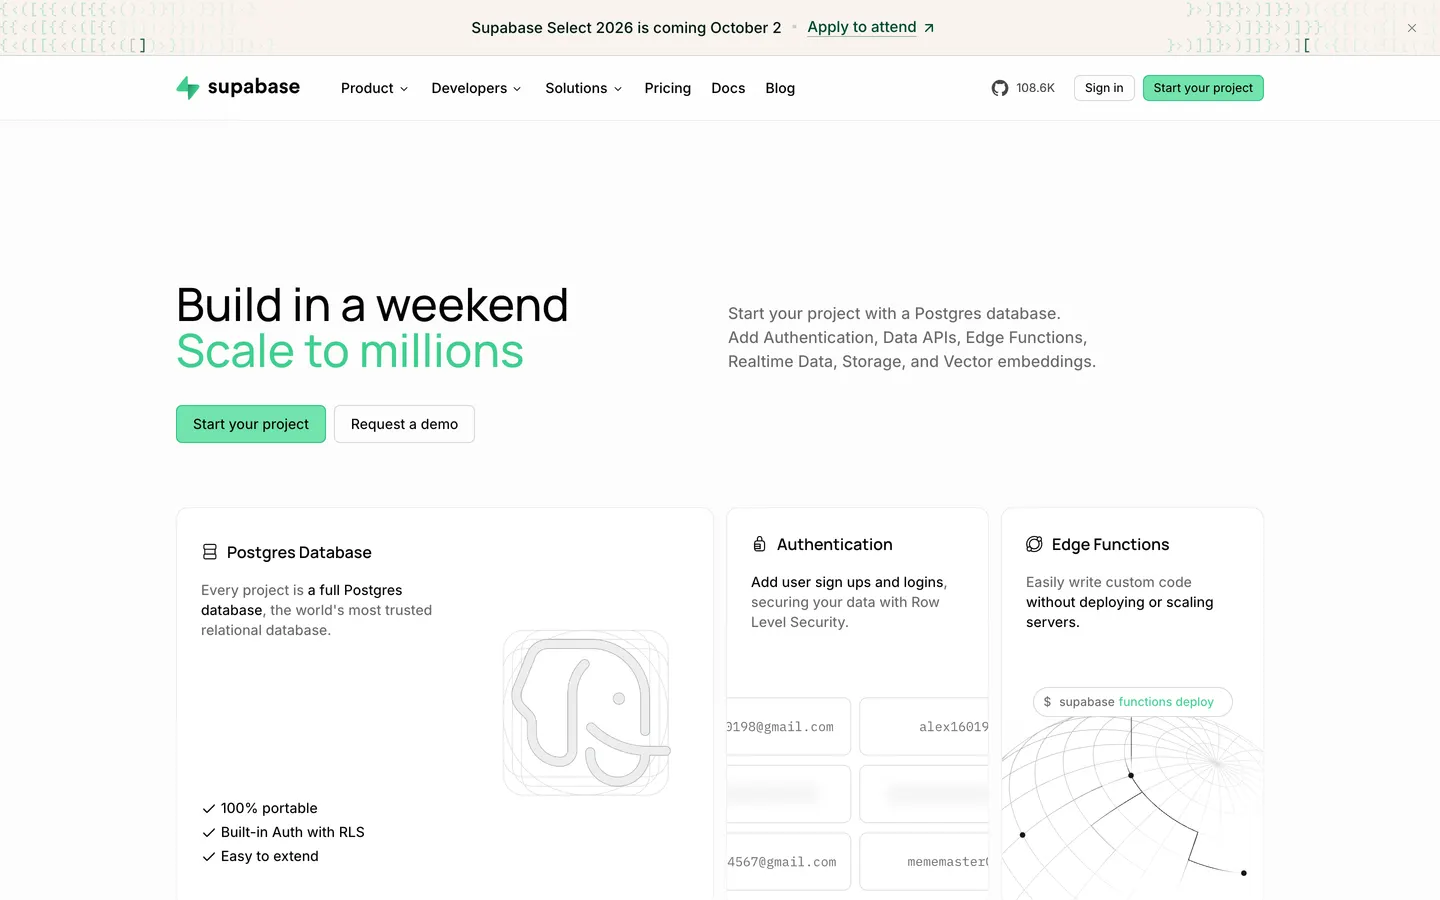
Task: Click the supabase wordmark text
Action: [254, 87]
